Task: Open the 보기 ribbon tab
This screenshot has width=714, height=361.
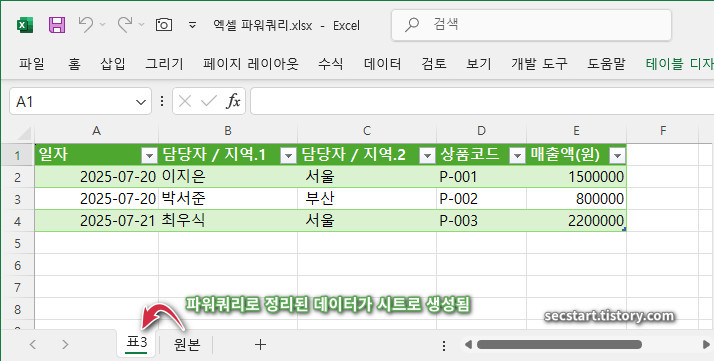Action: click(479, 64)
